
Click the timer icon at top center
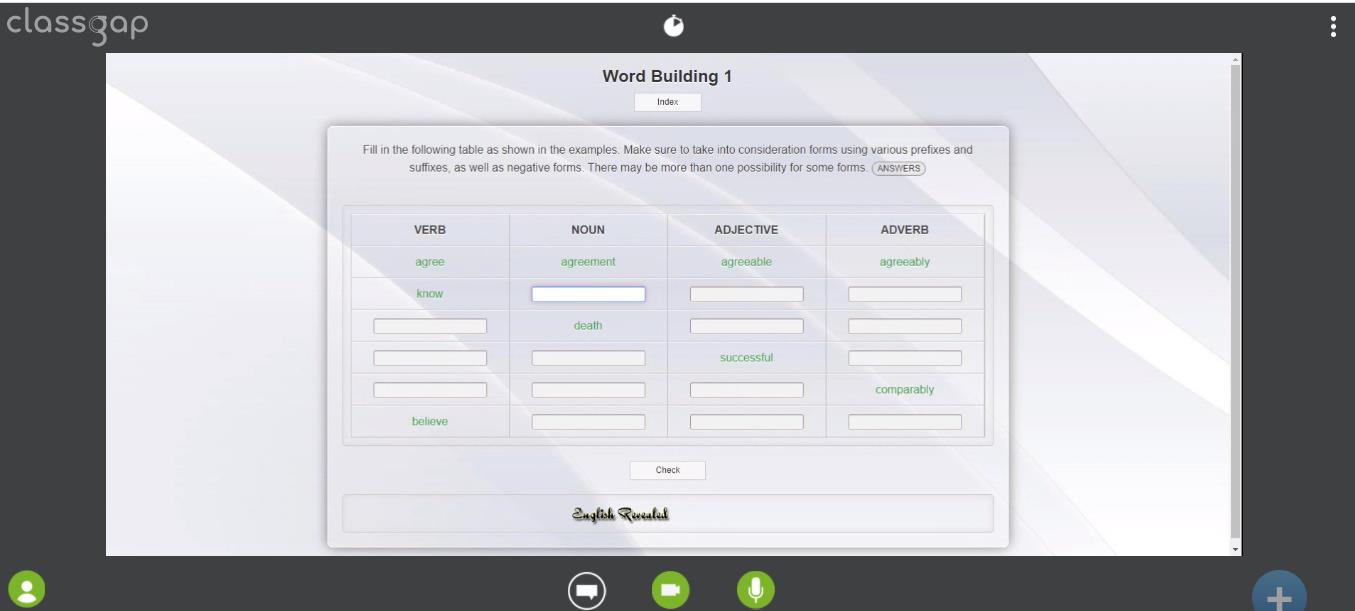(x=674, y=26)
